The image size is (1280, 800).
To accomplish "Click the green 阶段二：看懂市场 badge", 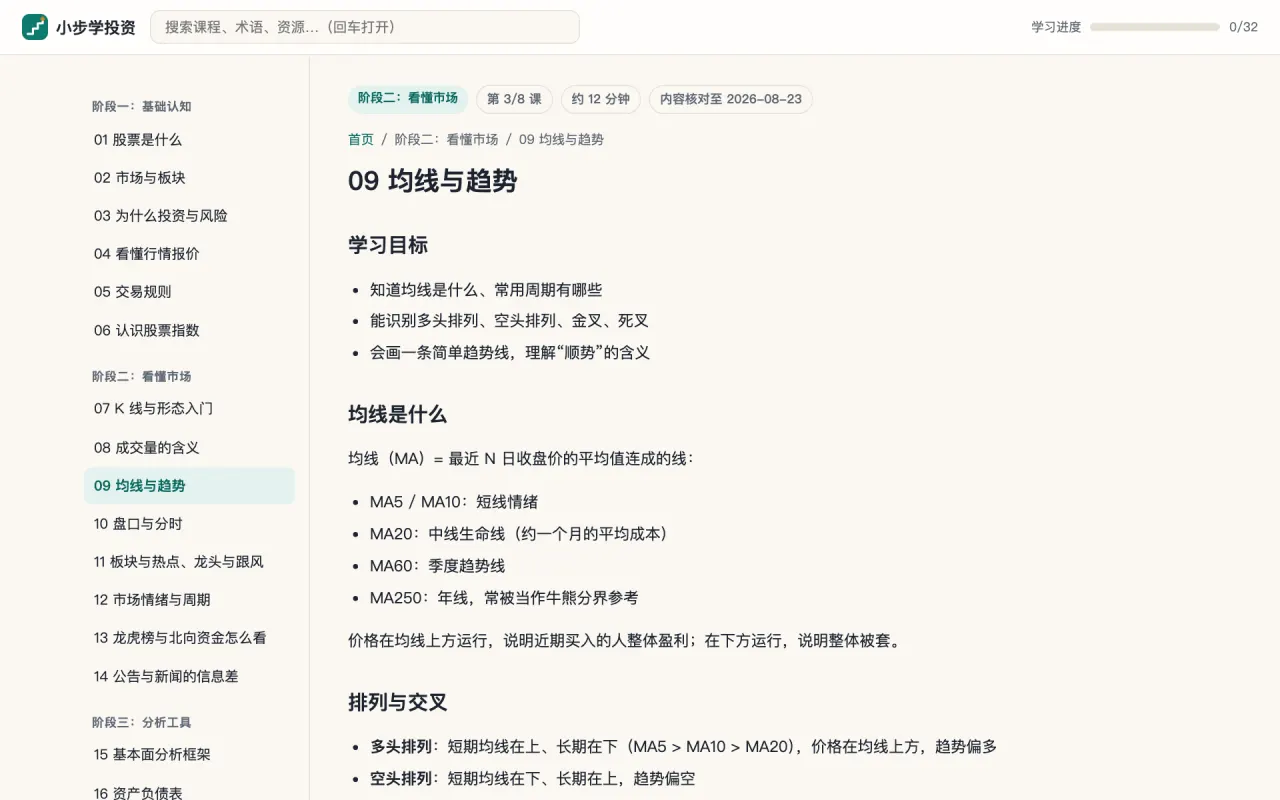I will [408, 99].
